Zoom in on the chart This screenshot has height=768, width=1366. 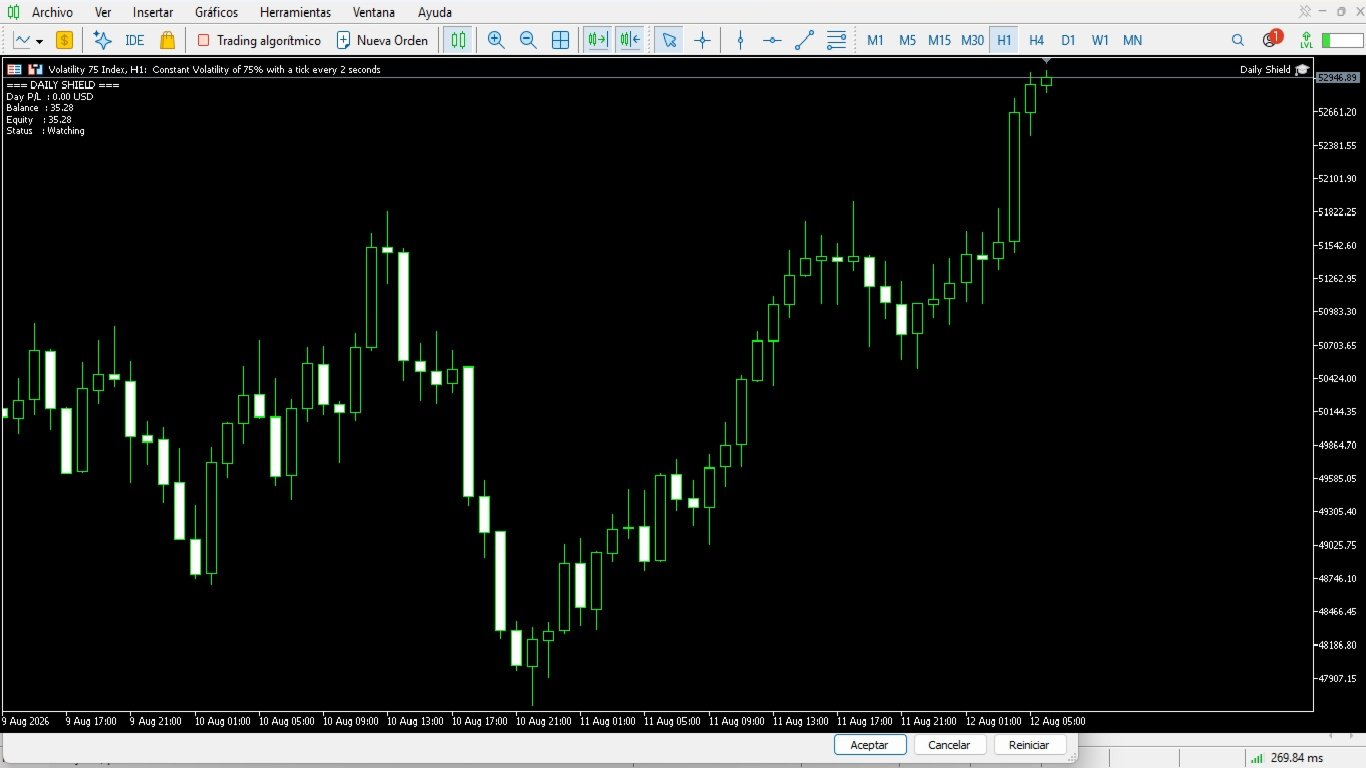click(x=496, y=40)
